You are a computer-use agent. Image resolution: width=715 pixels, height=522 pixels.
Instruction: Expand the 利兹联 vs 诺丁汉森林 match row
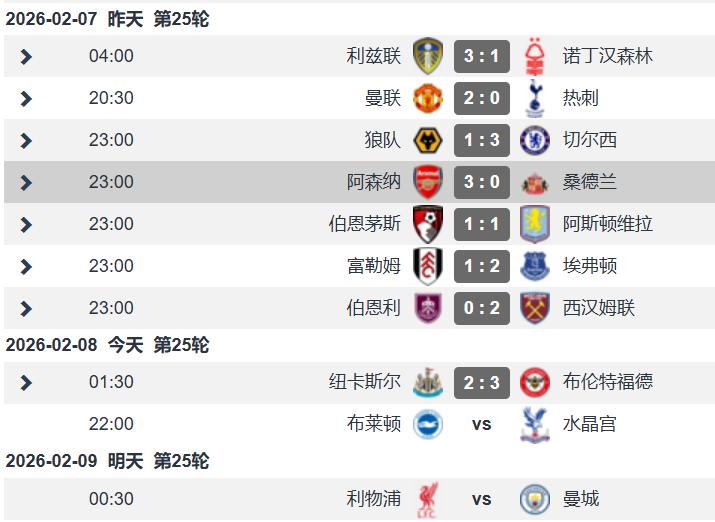(26, 57)
